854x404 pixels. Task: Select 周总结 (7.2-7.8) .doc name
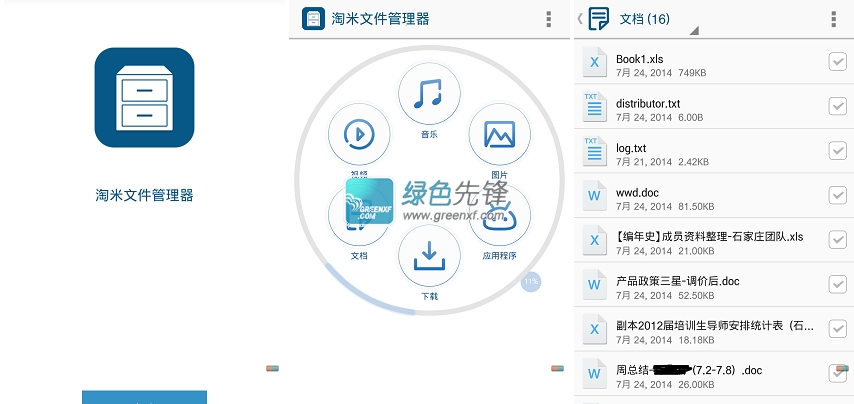click(x=689, y=371)
